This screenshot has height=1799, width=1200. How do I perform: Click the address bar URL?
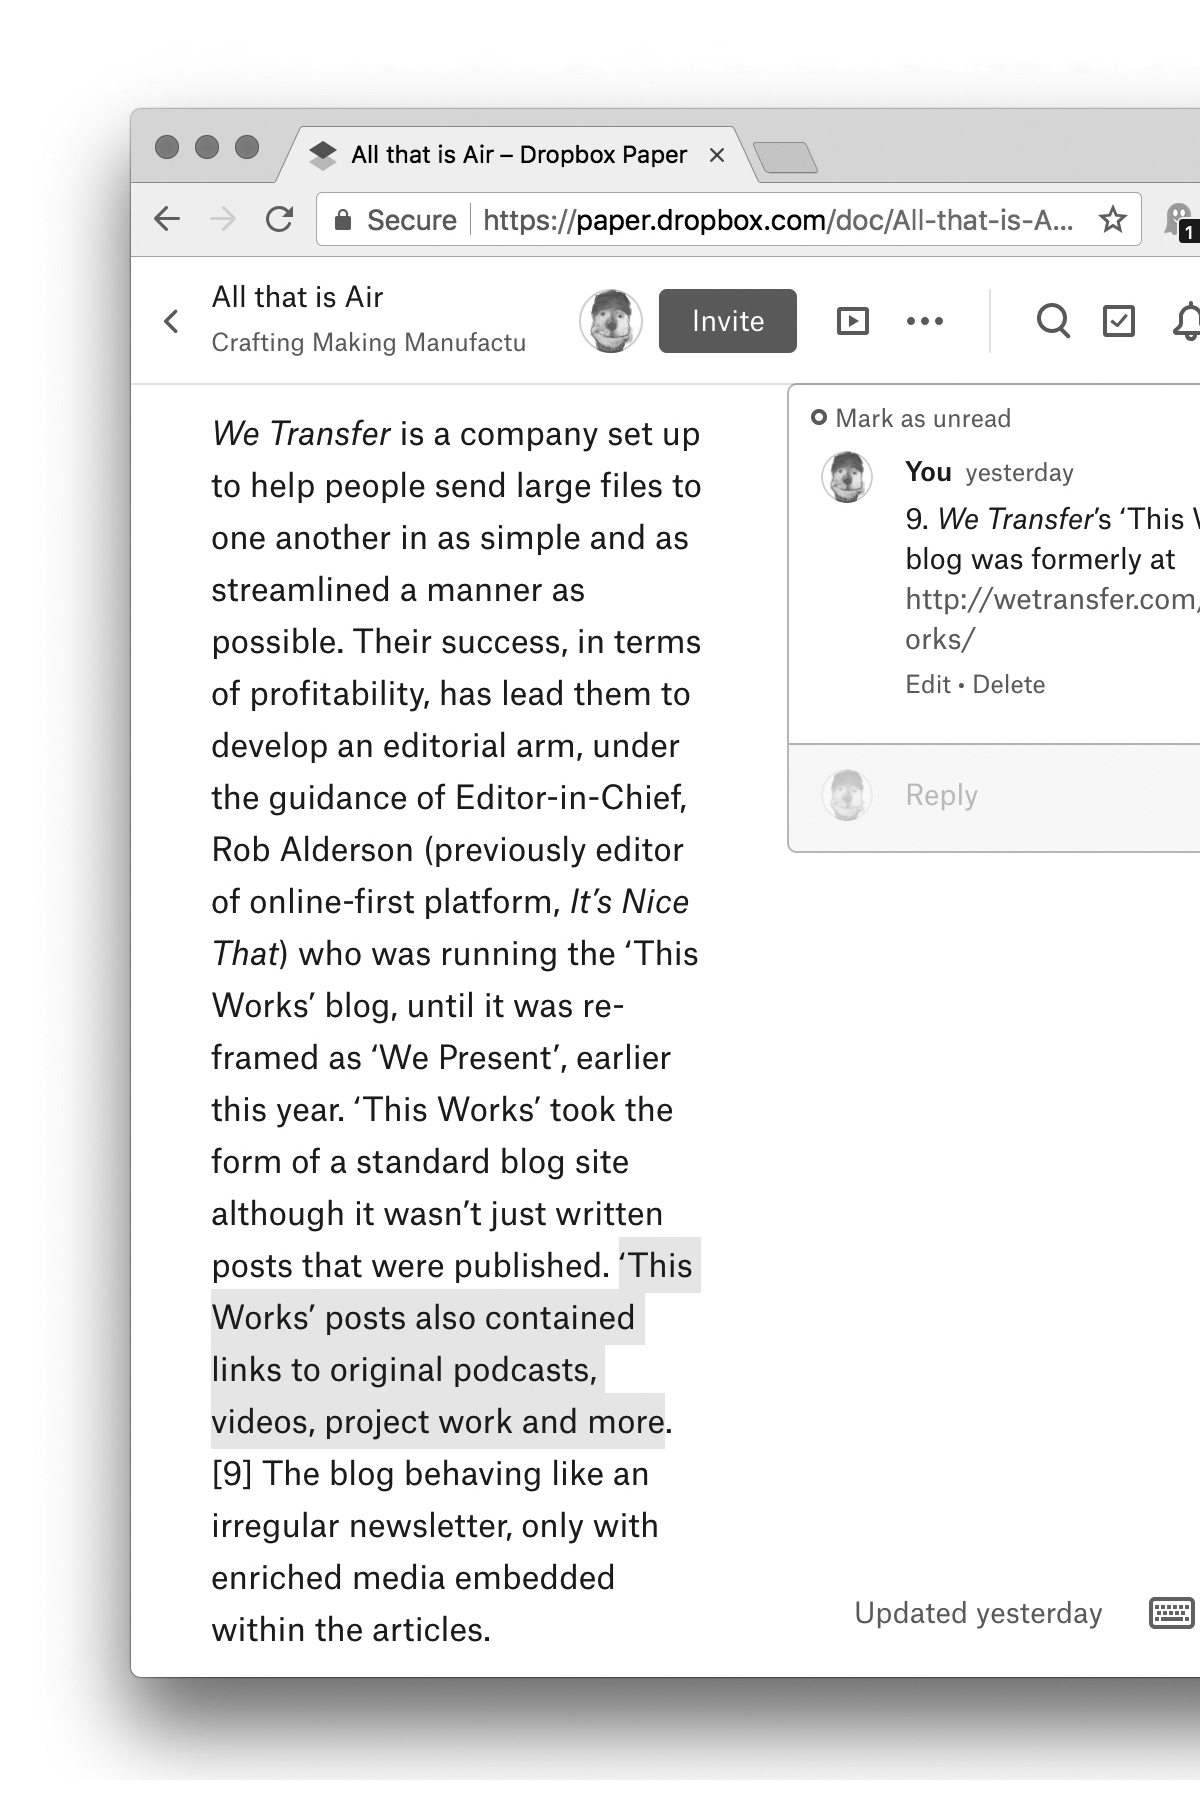coord(778,220)
